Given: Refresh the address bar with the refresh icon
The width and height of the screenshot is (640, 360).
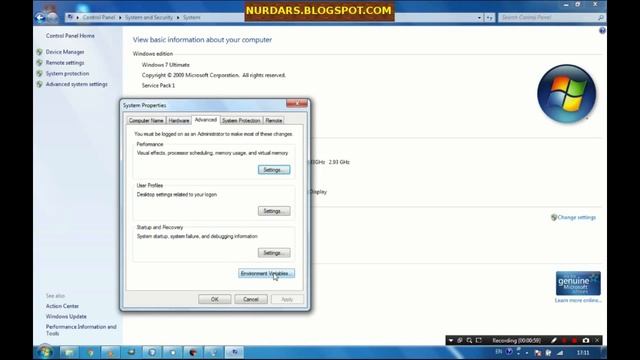Looking at the screenshot, I should pos(489,18).
